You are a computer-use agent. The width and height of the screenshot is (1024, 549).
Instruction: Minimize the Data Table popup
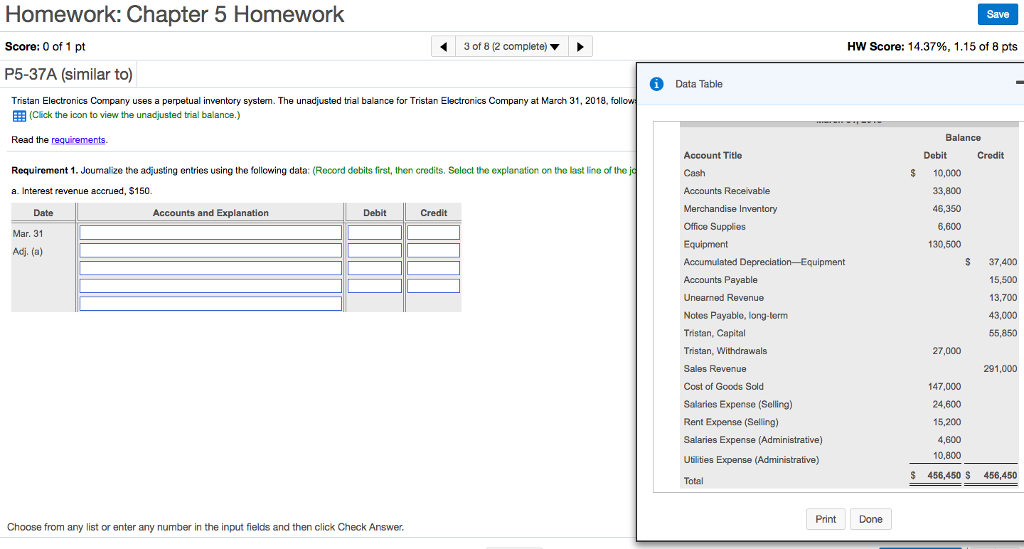click(1019, 83)
